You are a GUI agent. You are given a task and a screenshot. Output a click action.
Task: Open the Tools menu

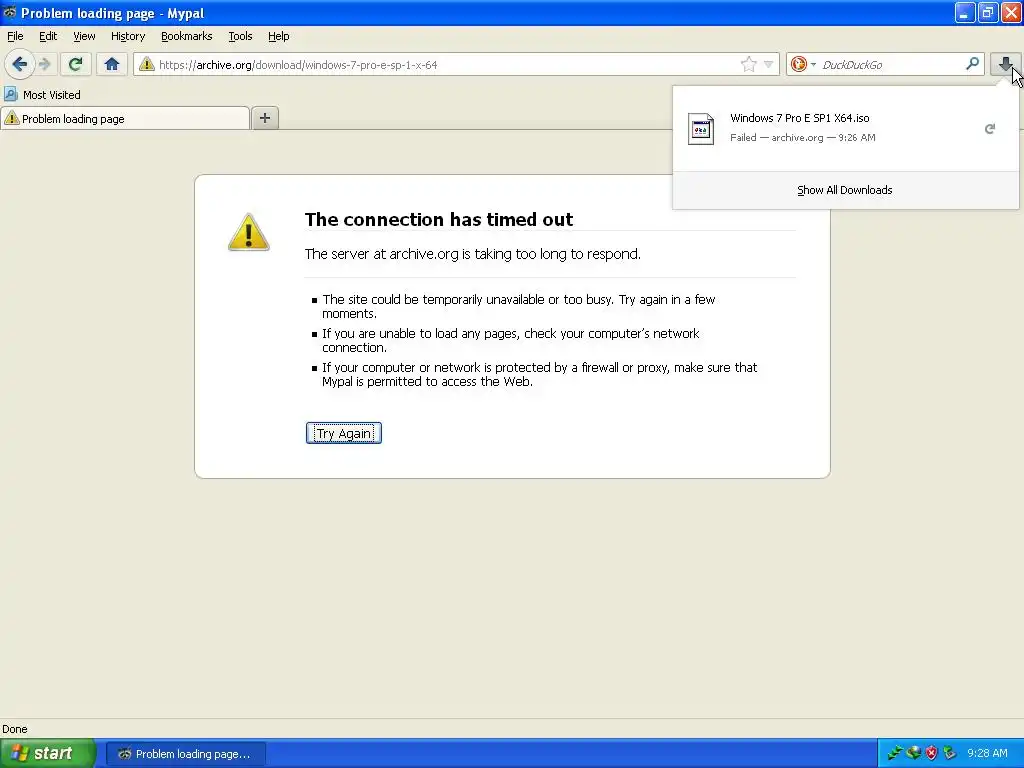pos(240,36)
